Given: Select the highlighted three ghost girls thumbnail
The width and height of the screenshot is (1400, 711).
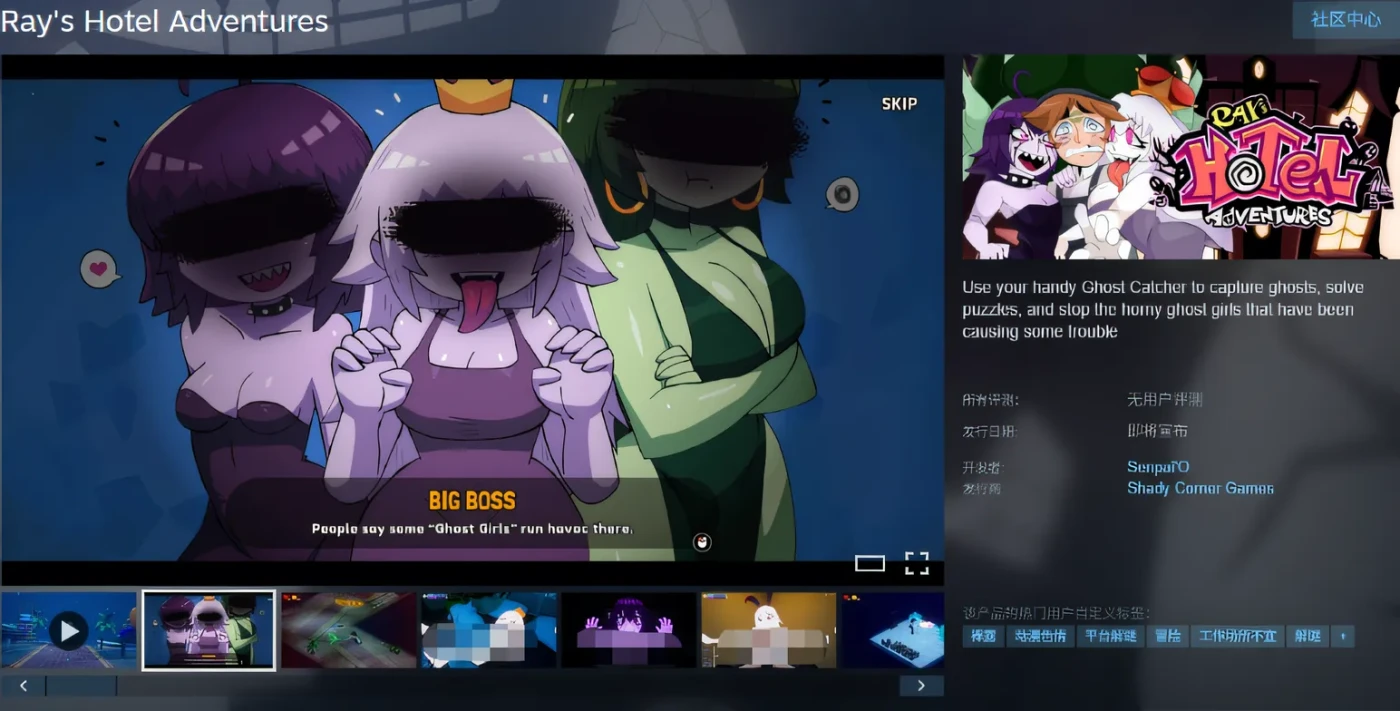Looking at the screenshot, I should point(208,630).
